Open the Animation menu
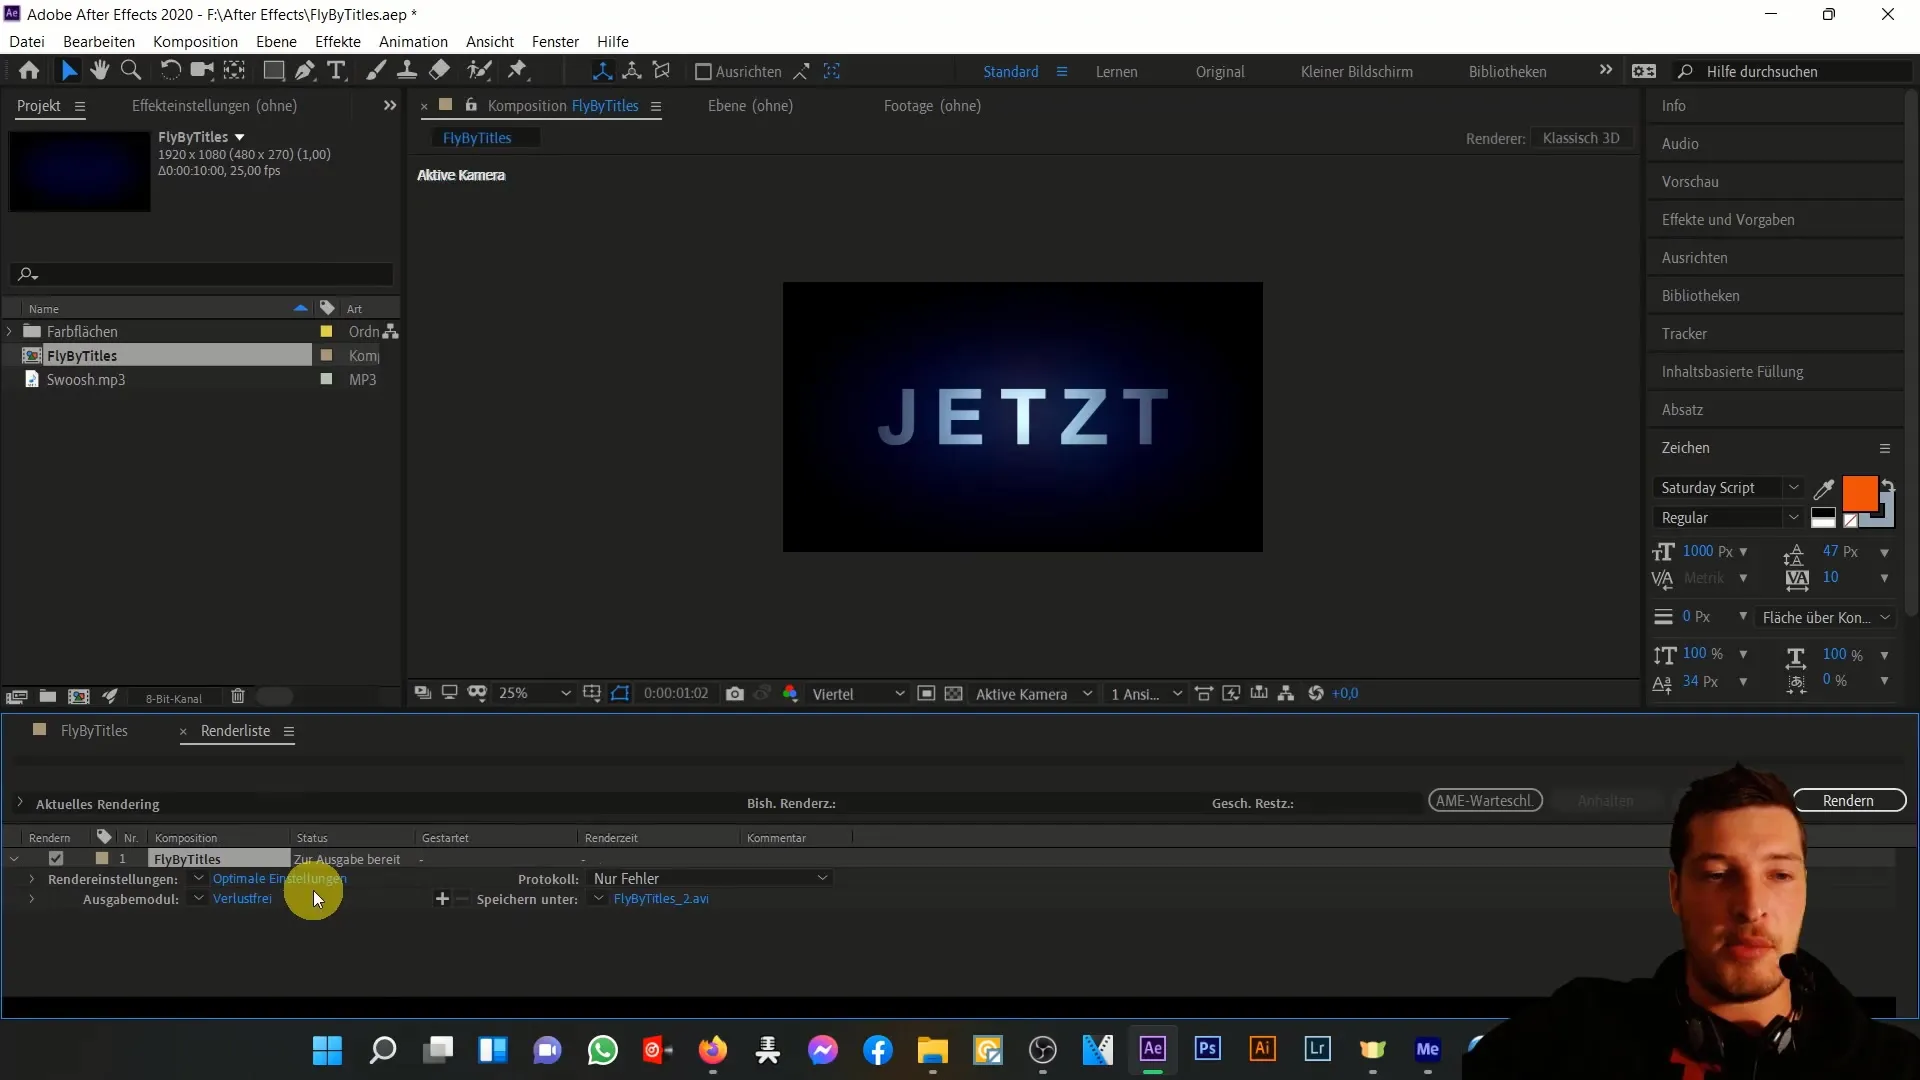 pos(413,42)
